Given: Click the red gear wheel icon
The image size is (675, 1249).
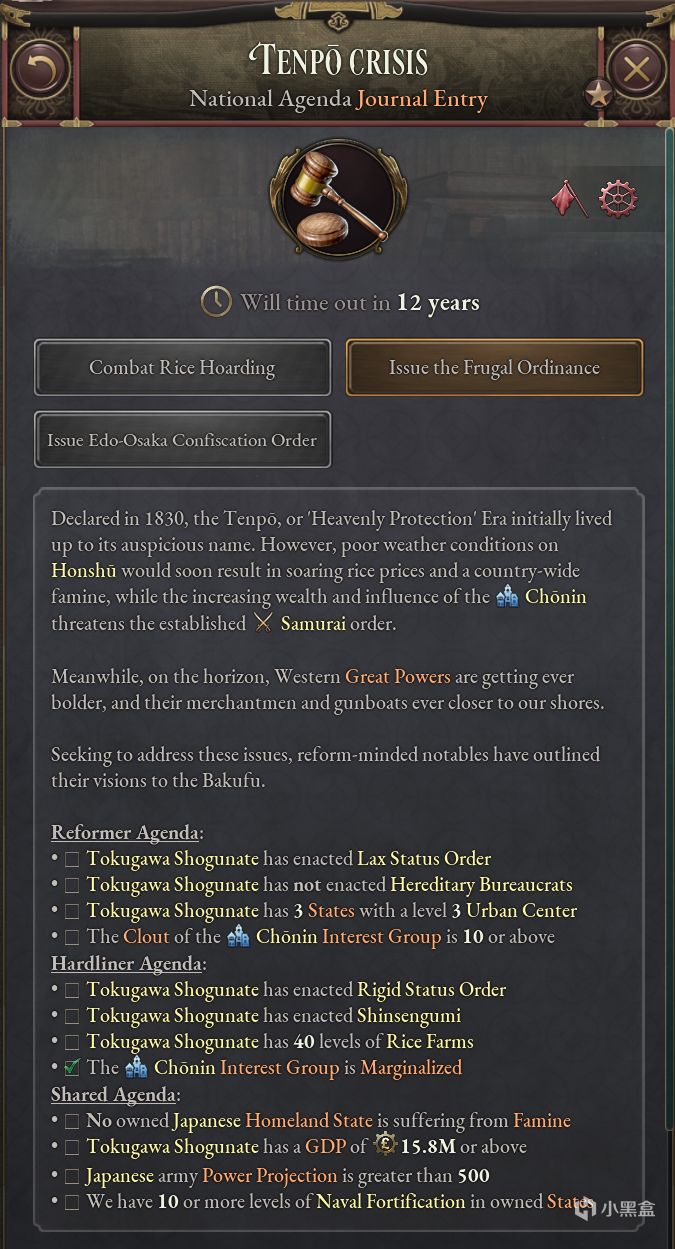Looking at the screenshot, I should click(618, 198).
